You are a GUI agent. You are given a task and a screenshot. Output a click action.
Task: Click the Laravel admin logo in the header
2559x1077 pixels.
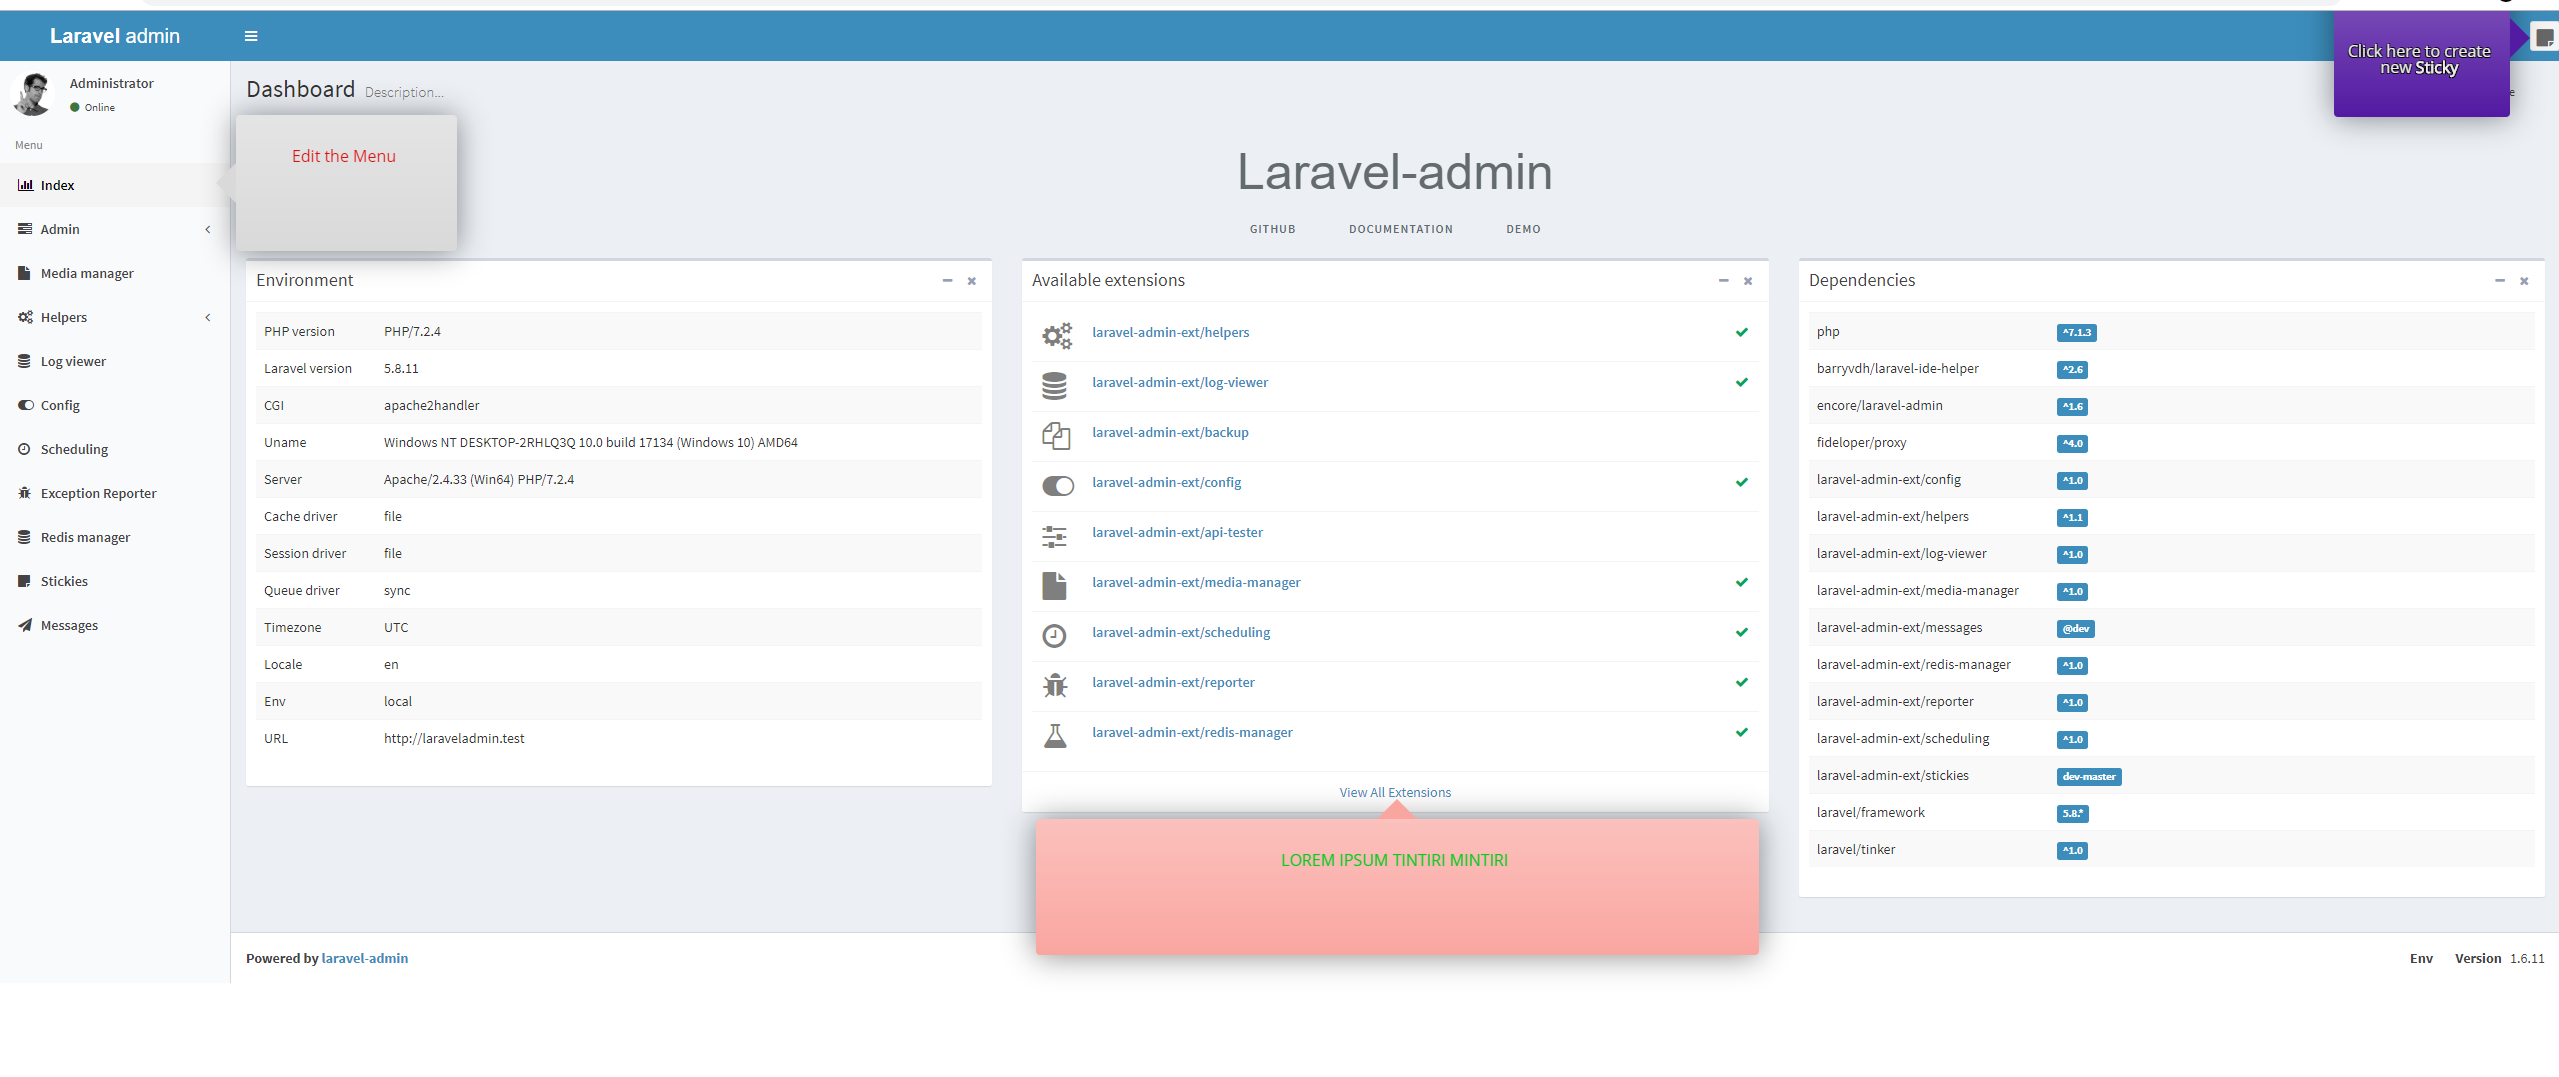pos(115,36)
